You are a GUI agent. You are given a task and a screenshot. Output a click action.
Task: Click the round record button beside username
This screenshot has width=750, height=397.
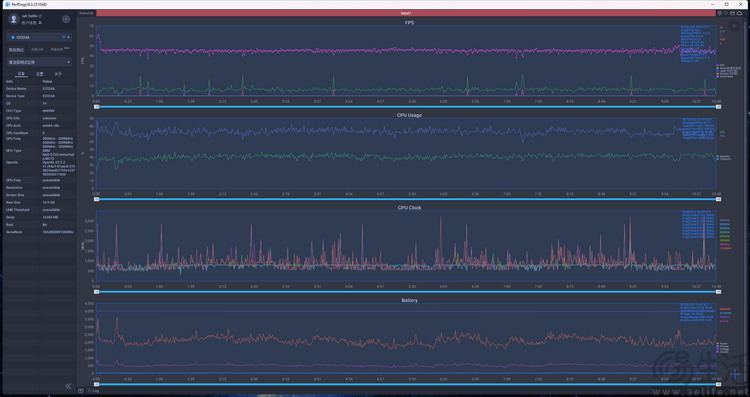66,19
